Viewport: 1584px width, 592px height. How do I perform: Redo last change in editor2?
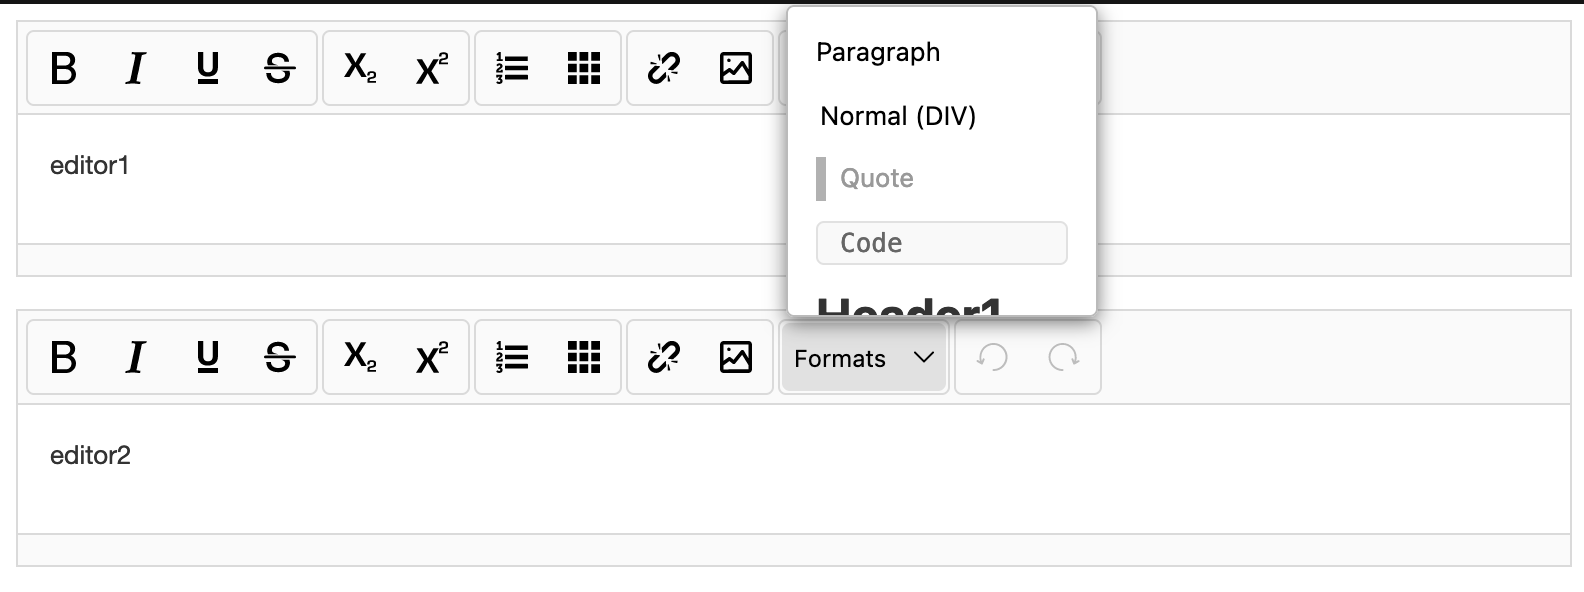[x=1062, y=357]
